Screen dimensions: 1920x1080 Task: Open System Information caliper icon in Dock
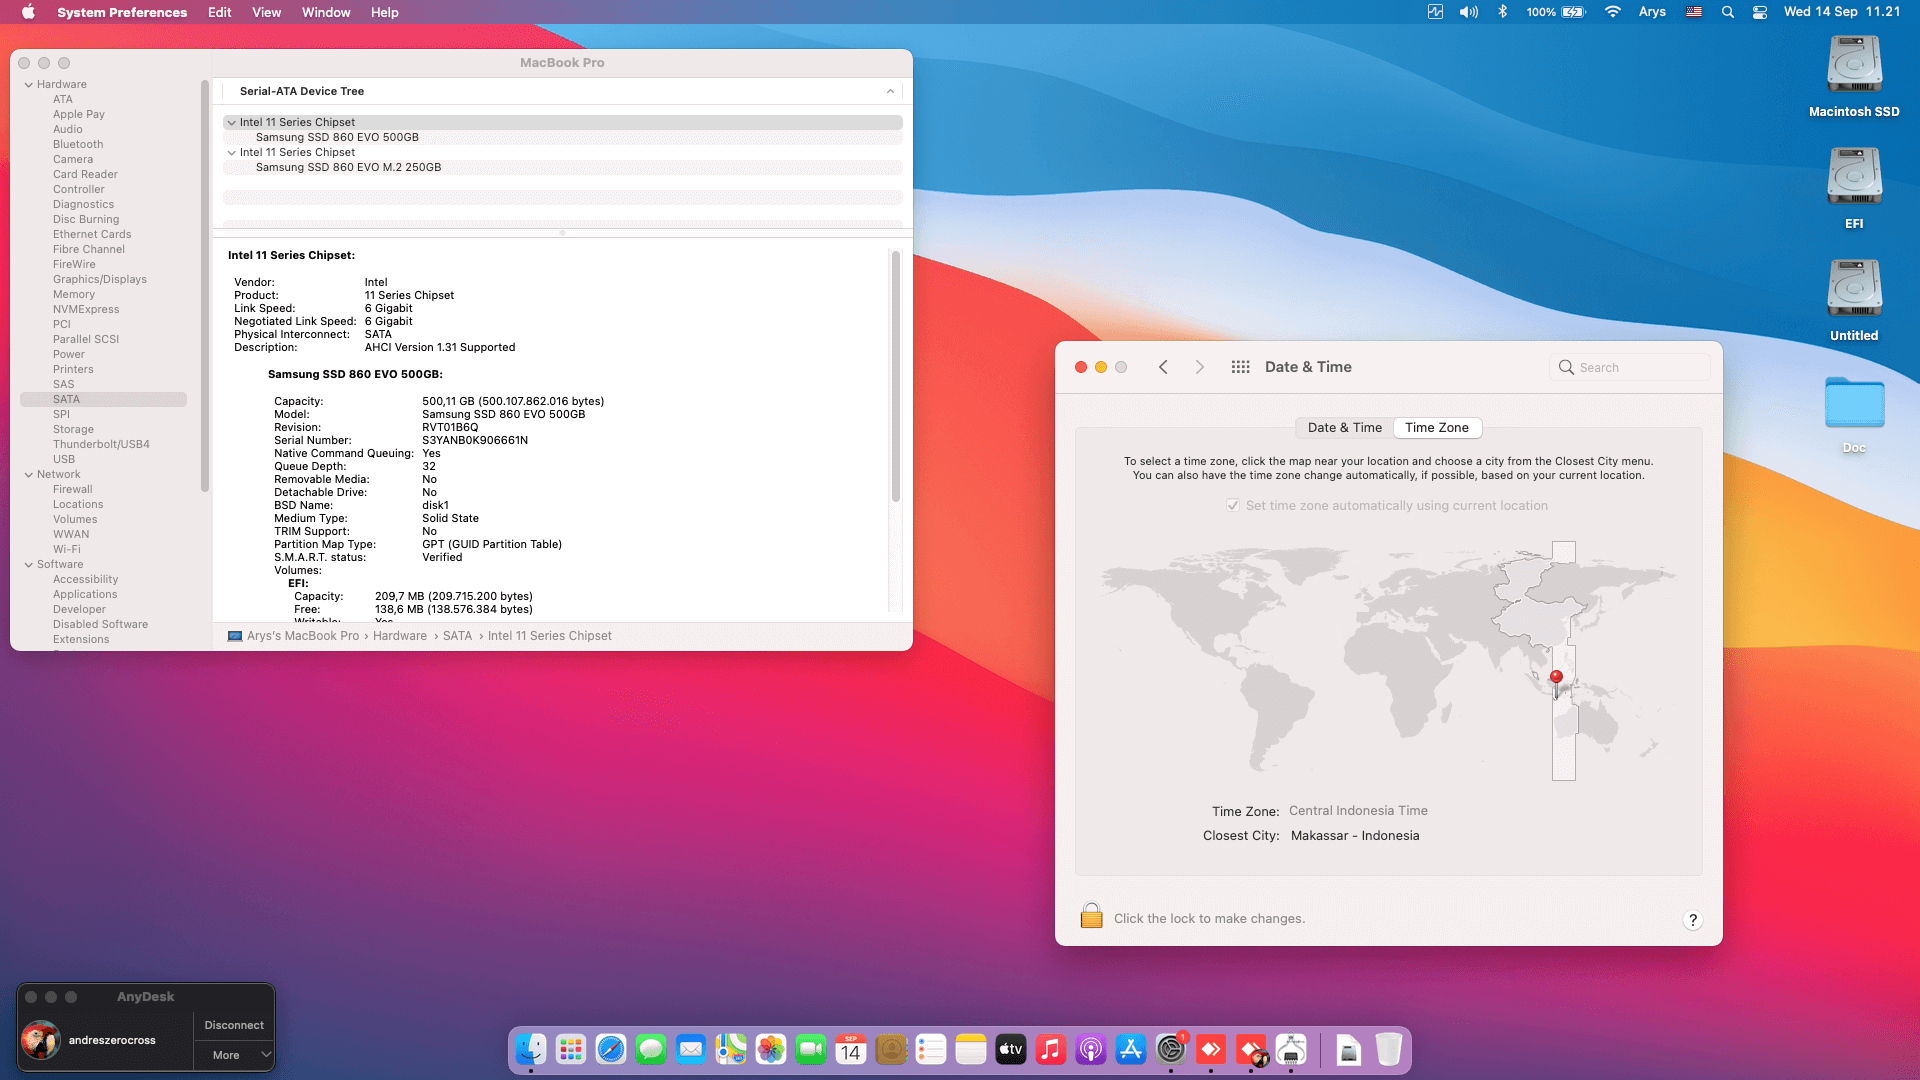1291,1049
